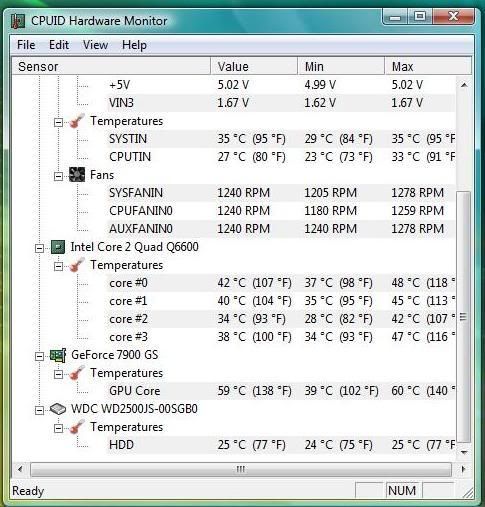Click the Sensor column header
The image size is (485, 507).
click(x=111, y=66)
